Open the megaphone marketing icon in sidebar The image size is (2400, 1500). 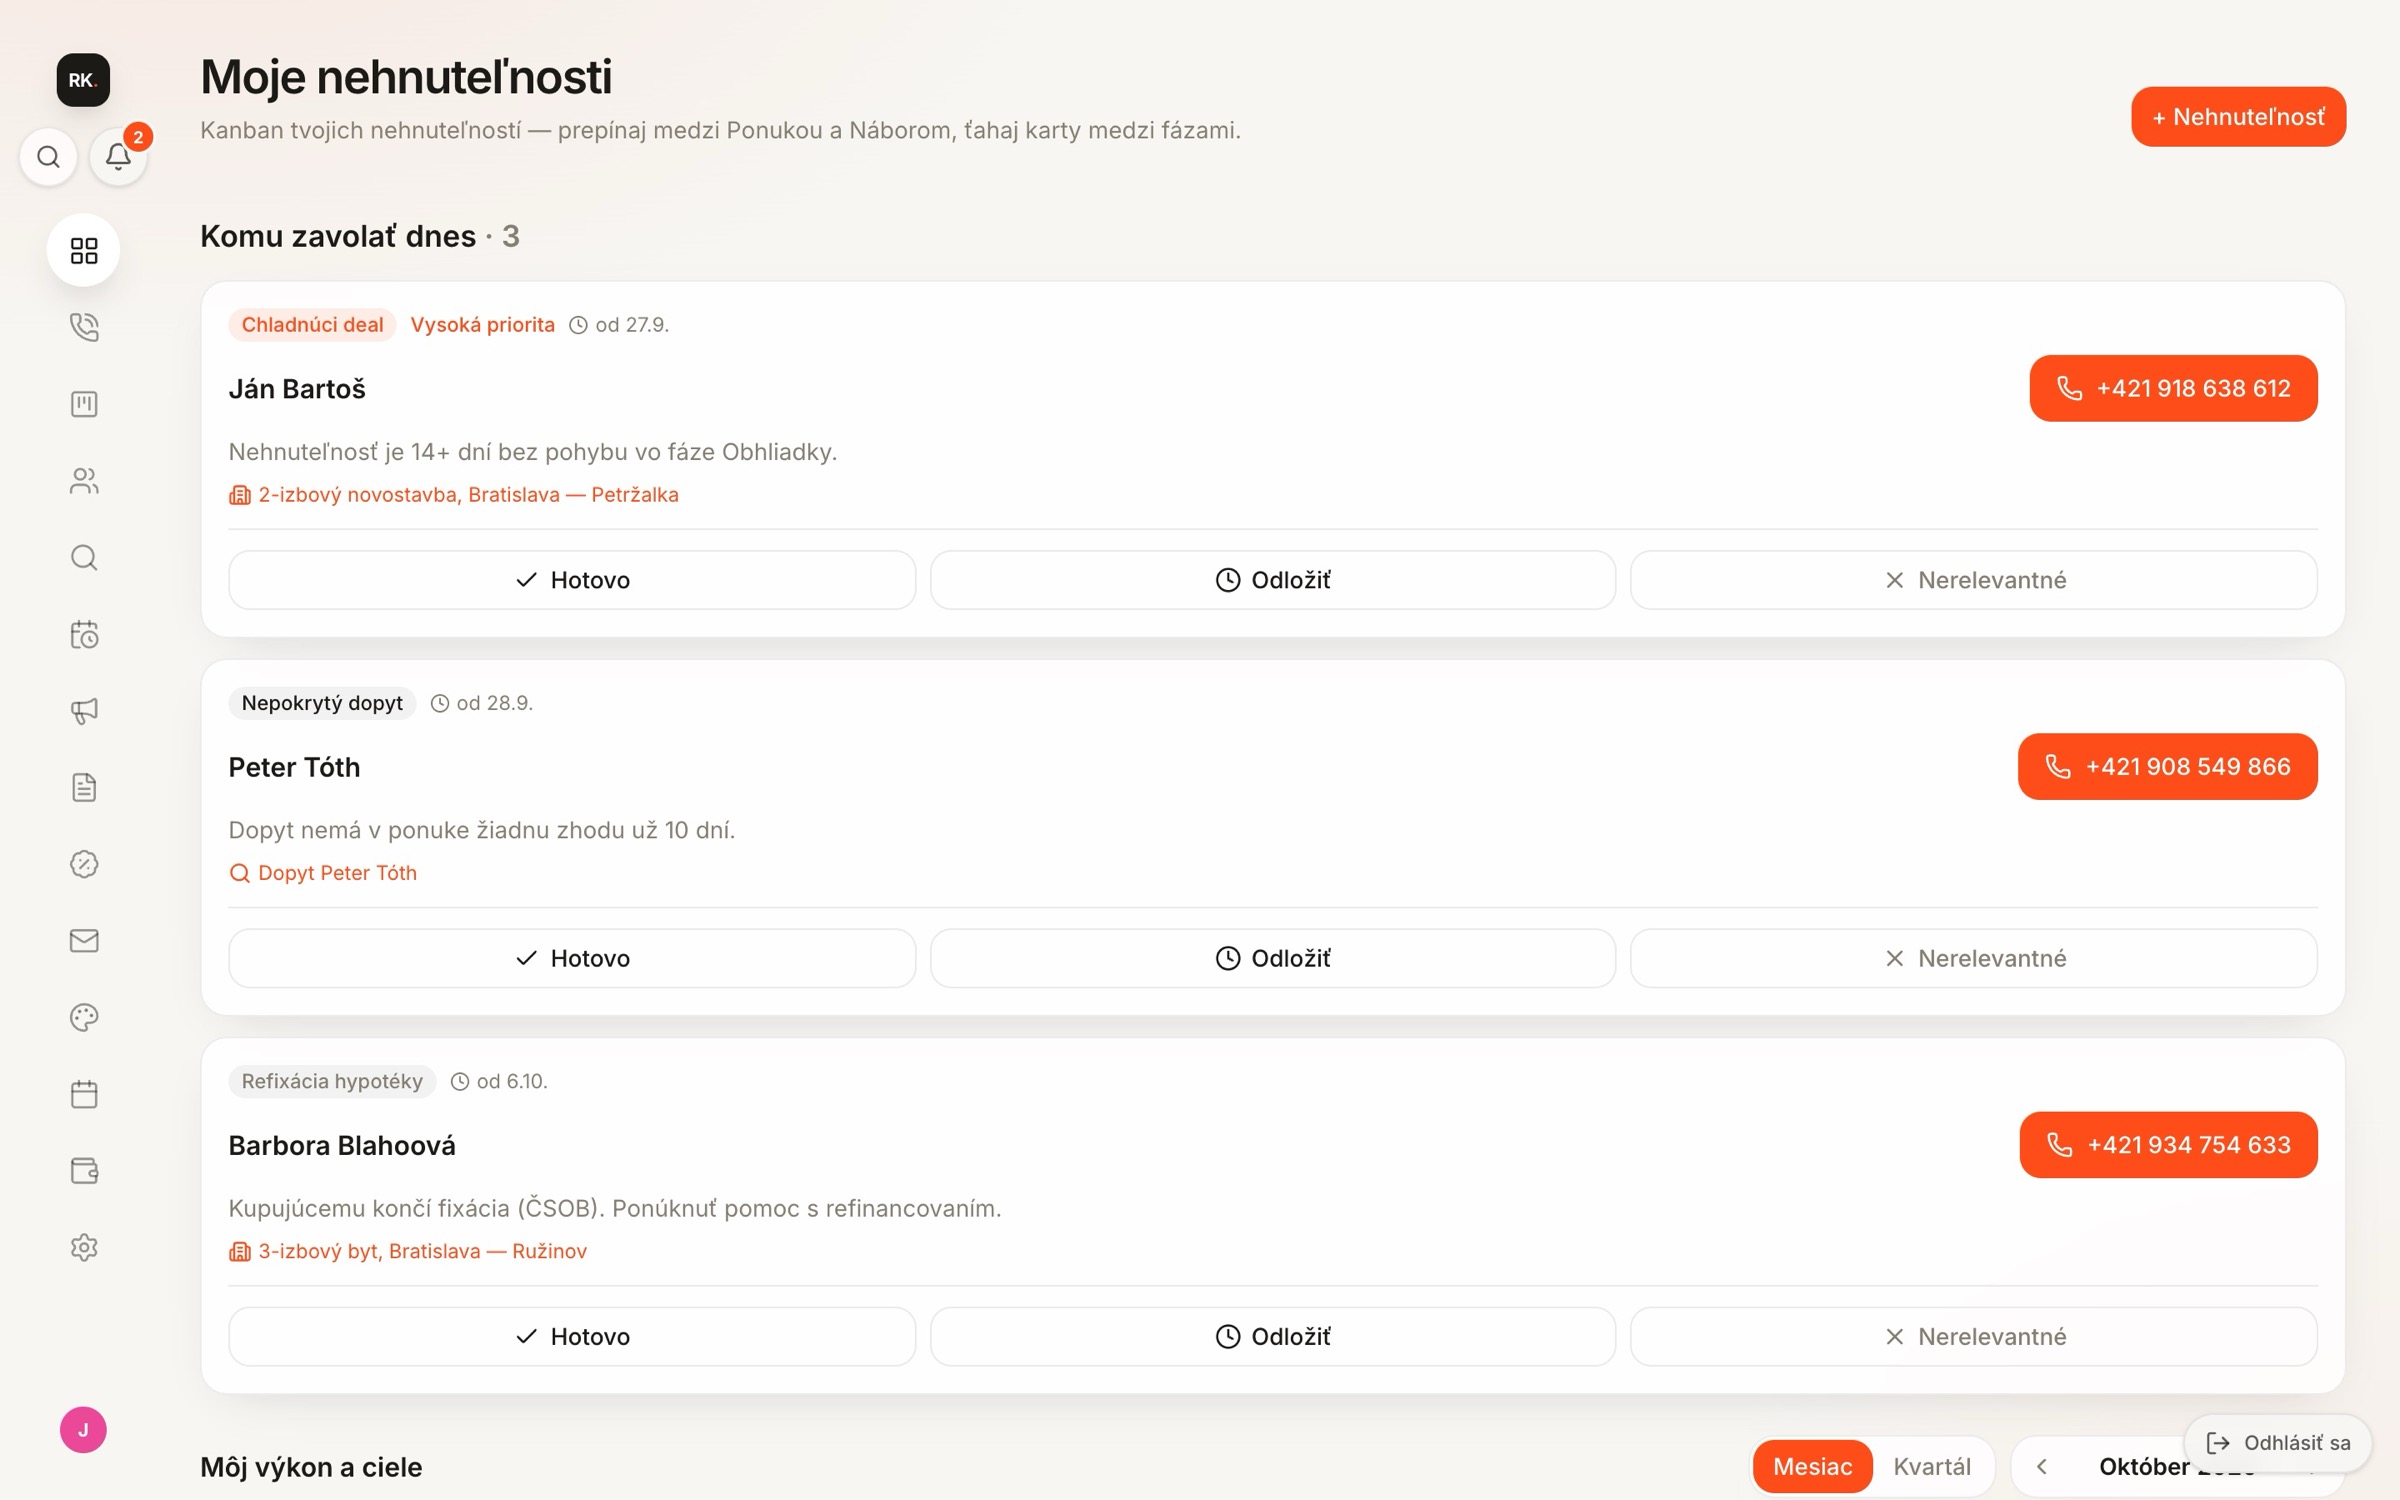(84, 711)
